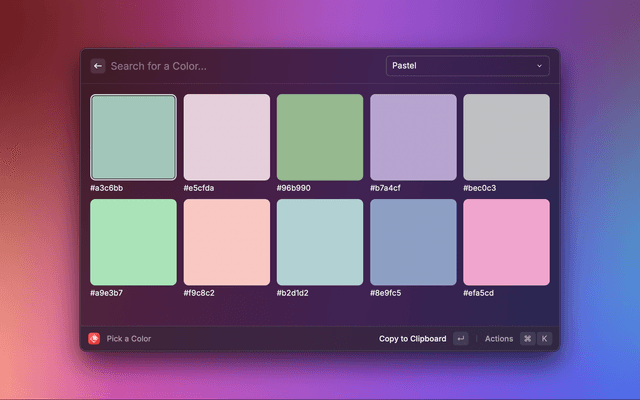The height and width of the screenshot is (400, 640).
Task: Select the #a3c6bb color swatch
Action: [x=133, y=137]
